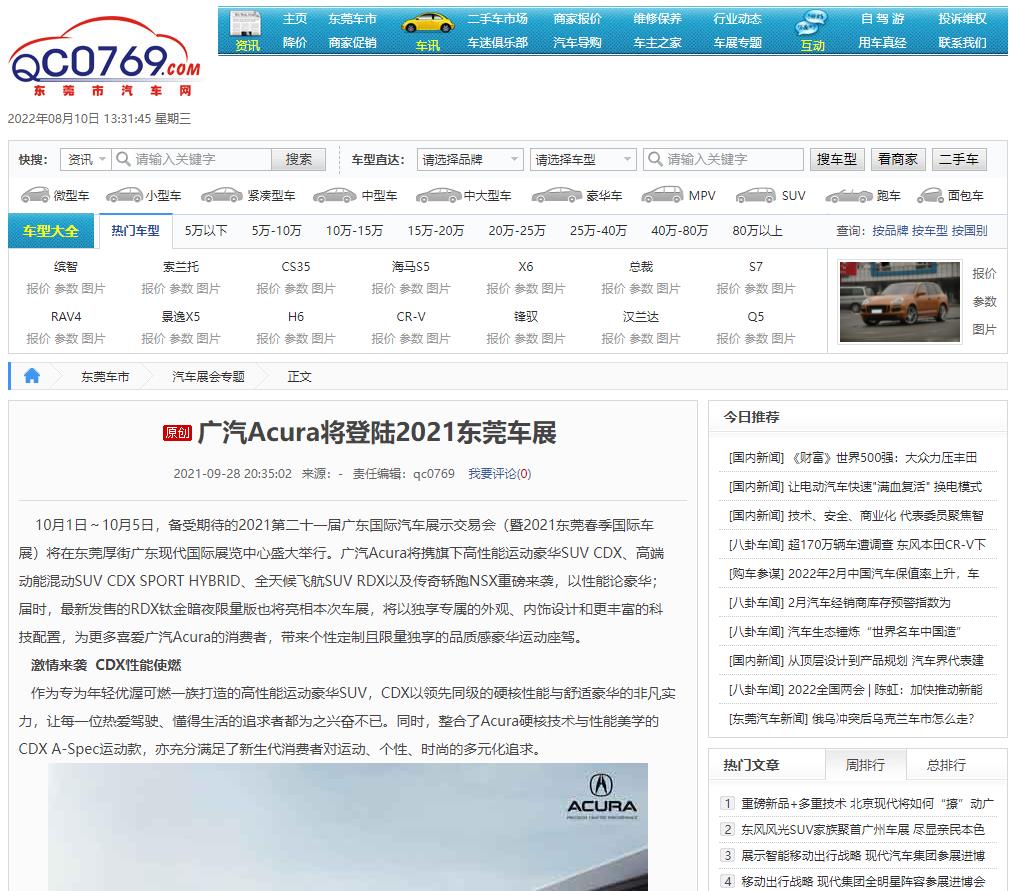Click the 按车型 query link
This screenshot has width=1011, height=891.
pos(930,231)
